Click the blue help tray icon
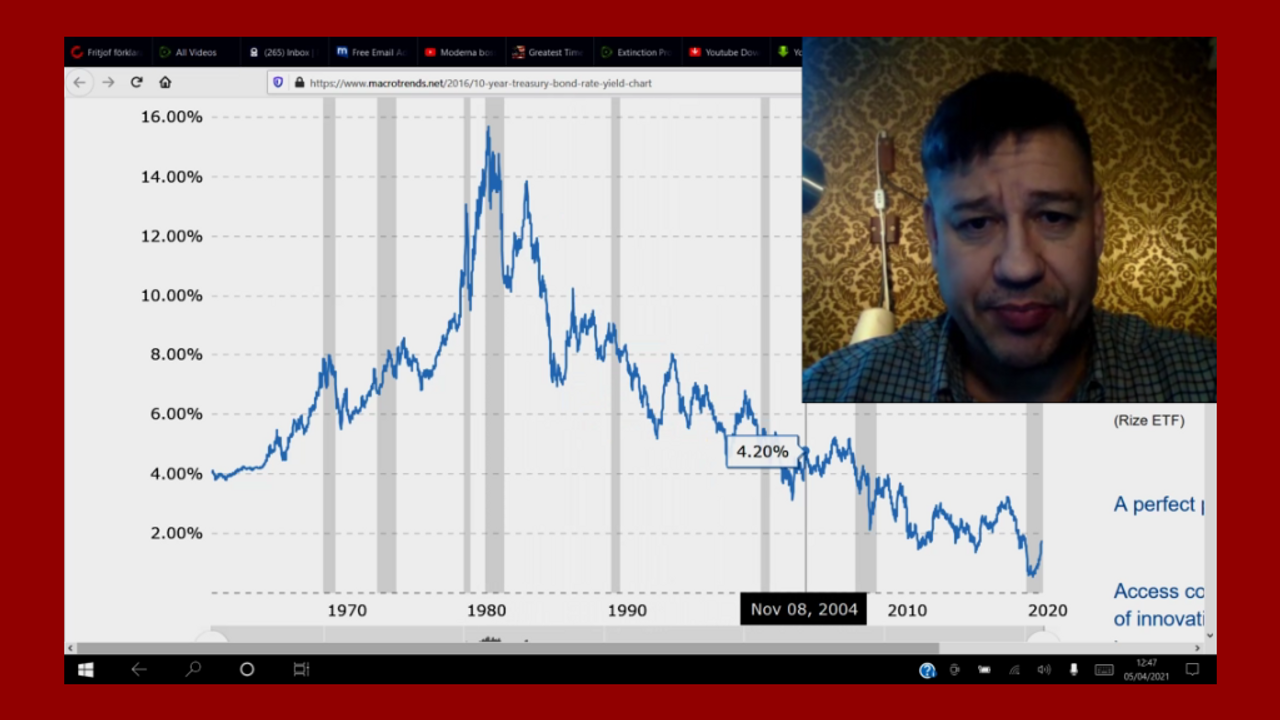1280x720 pixels. pyautogui.click(x=927, y=670)
